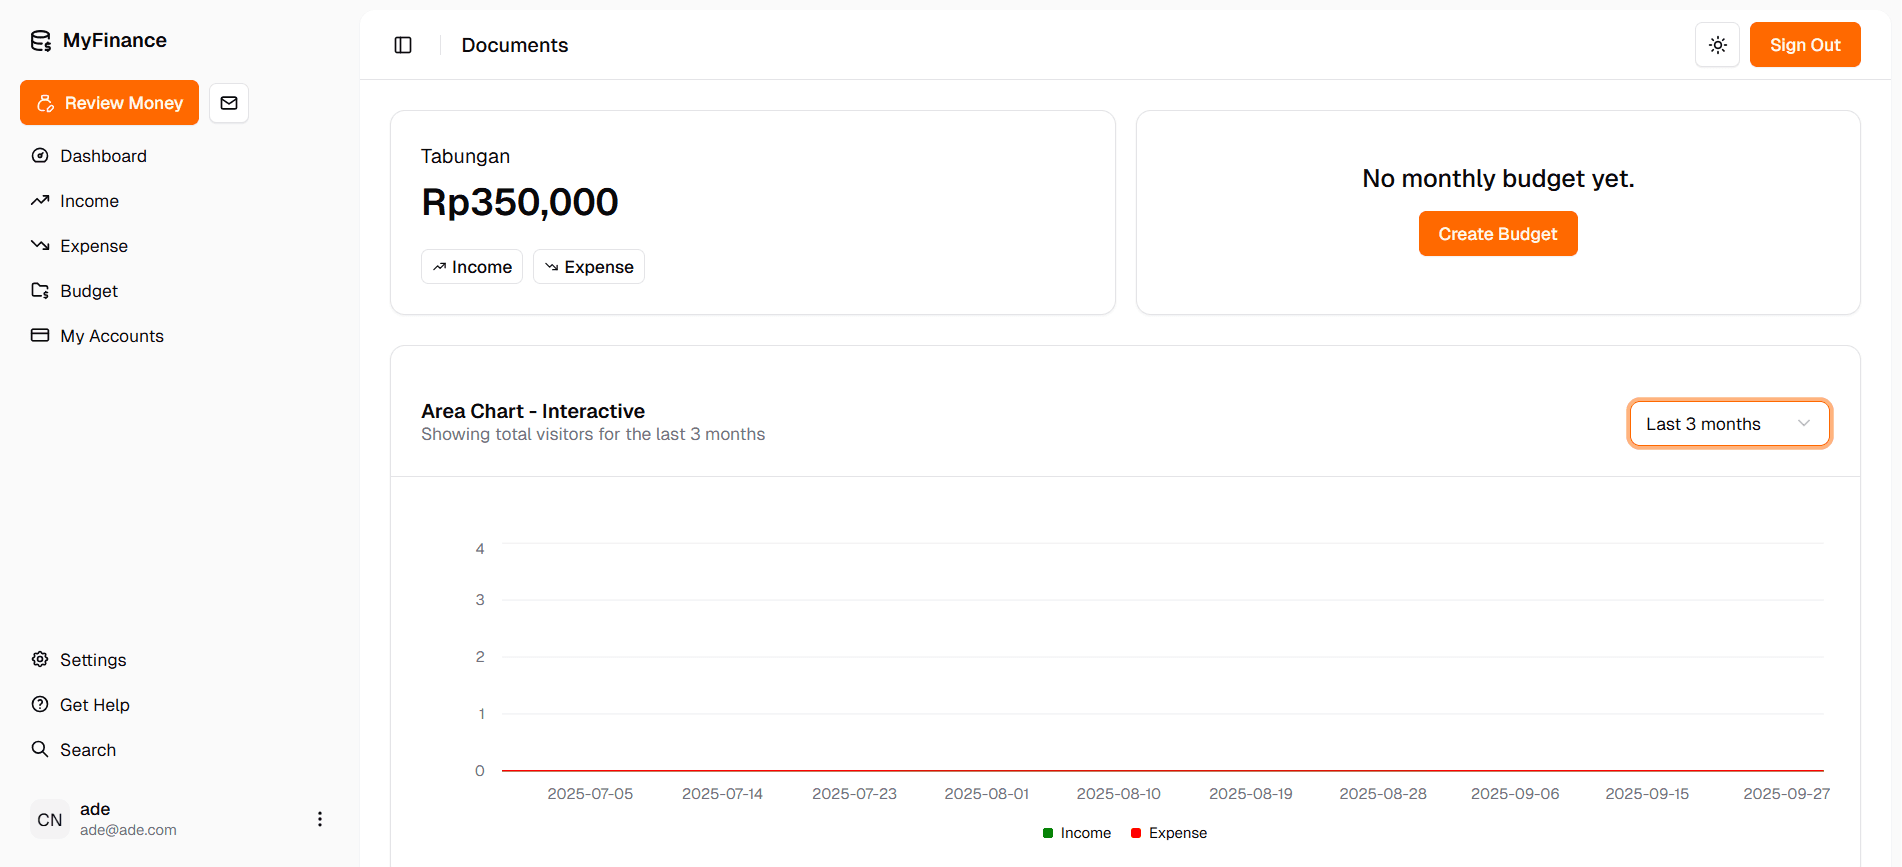The height and width of the screenshot is (867, 1902).
Task: Click the Search magnifier icon
Action: (40, 750)
